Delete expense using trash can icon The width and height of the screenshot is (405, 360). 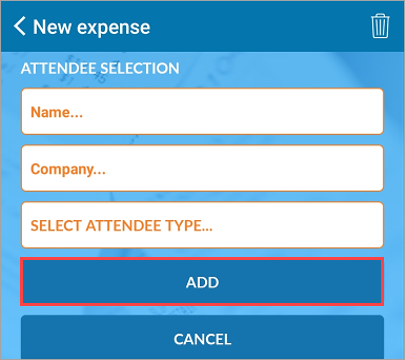[380, 26]
